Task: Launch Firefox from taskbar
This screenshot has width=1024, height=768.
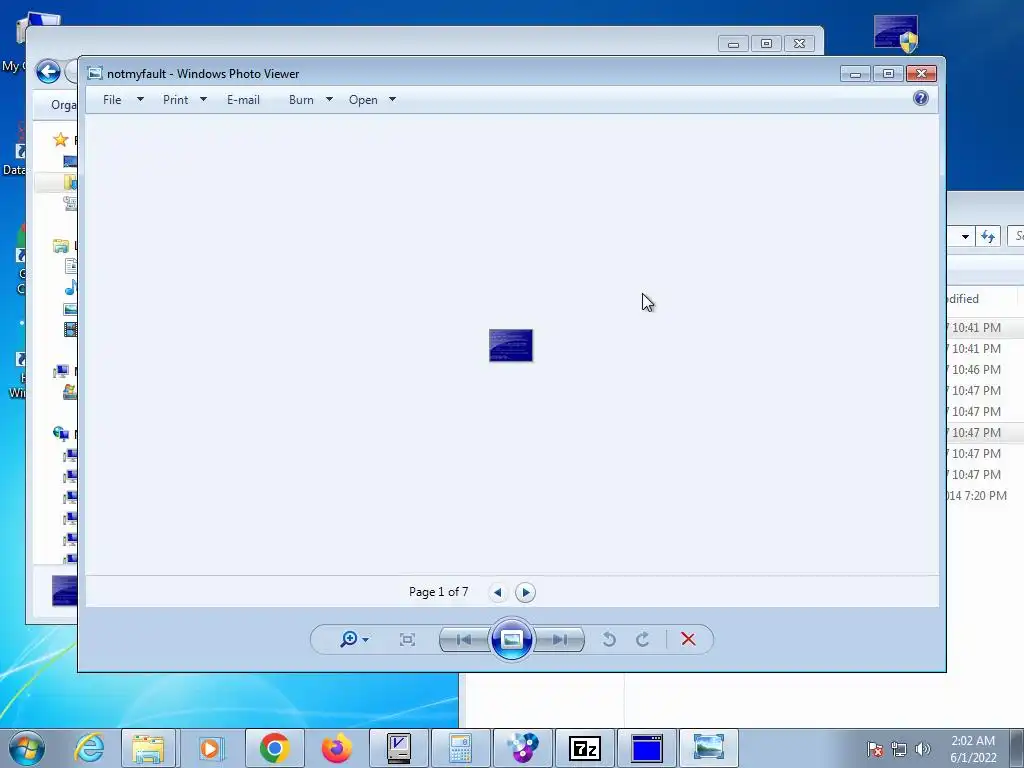Action: coord(336,748)
